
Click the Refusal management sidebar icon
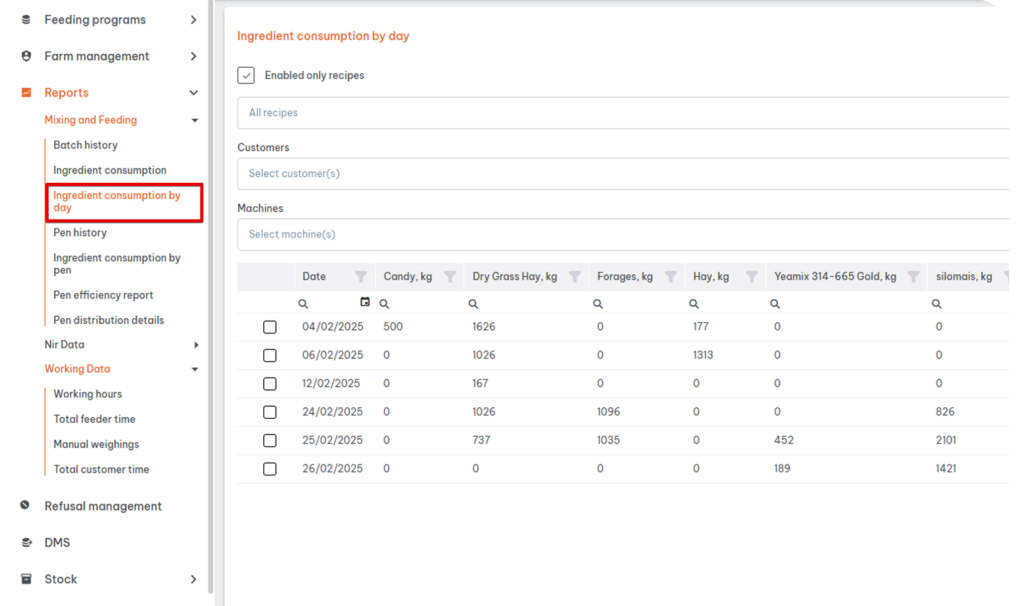(x=25, y=505)
